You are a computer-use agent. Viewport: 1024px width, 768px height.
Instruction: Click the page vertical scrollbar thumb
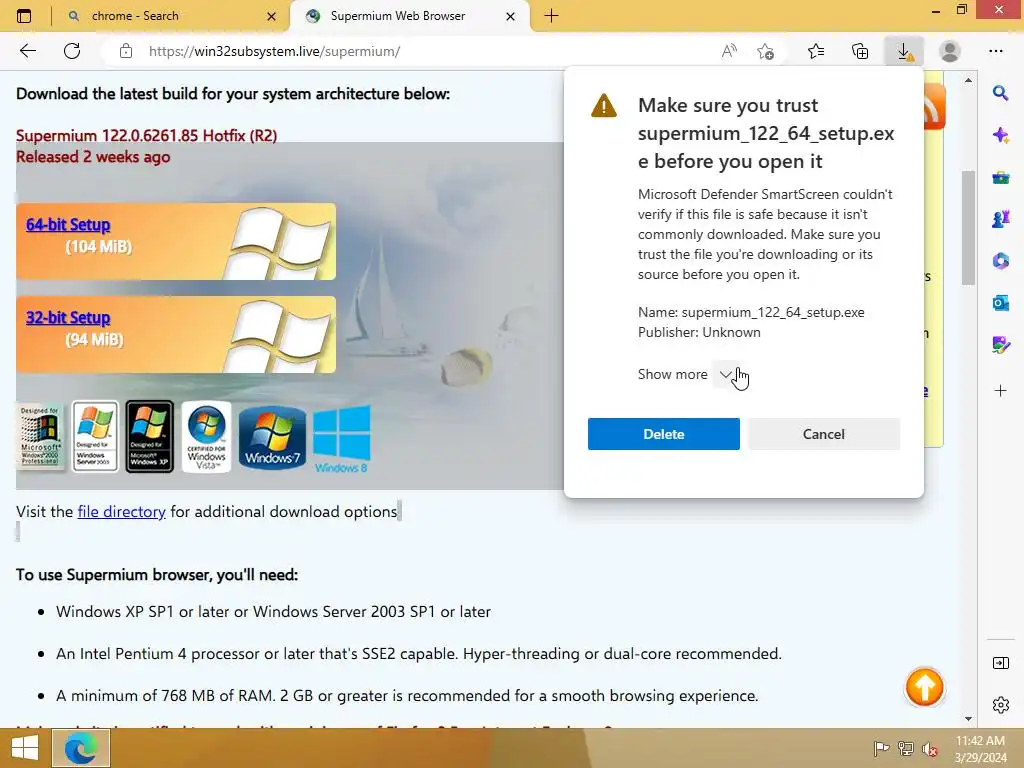[968, 227]
